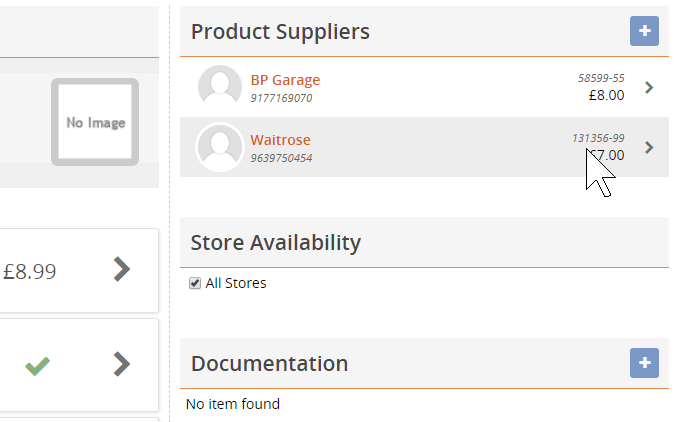The width and height of the screenshot is (678, 422).
Task: Click the BP Garage supplier avatar
Action: click(x=220, y=87)
